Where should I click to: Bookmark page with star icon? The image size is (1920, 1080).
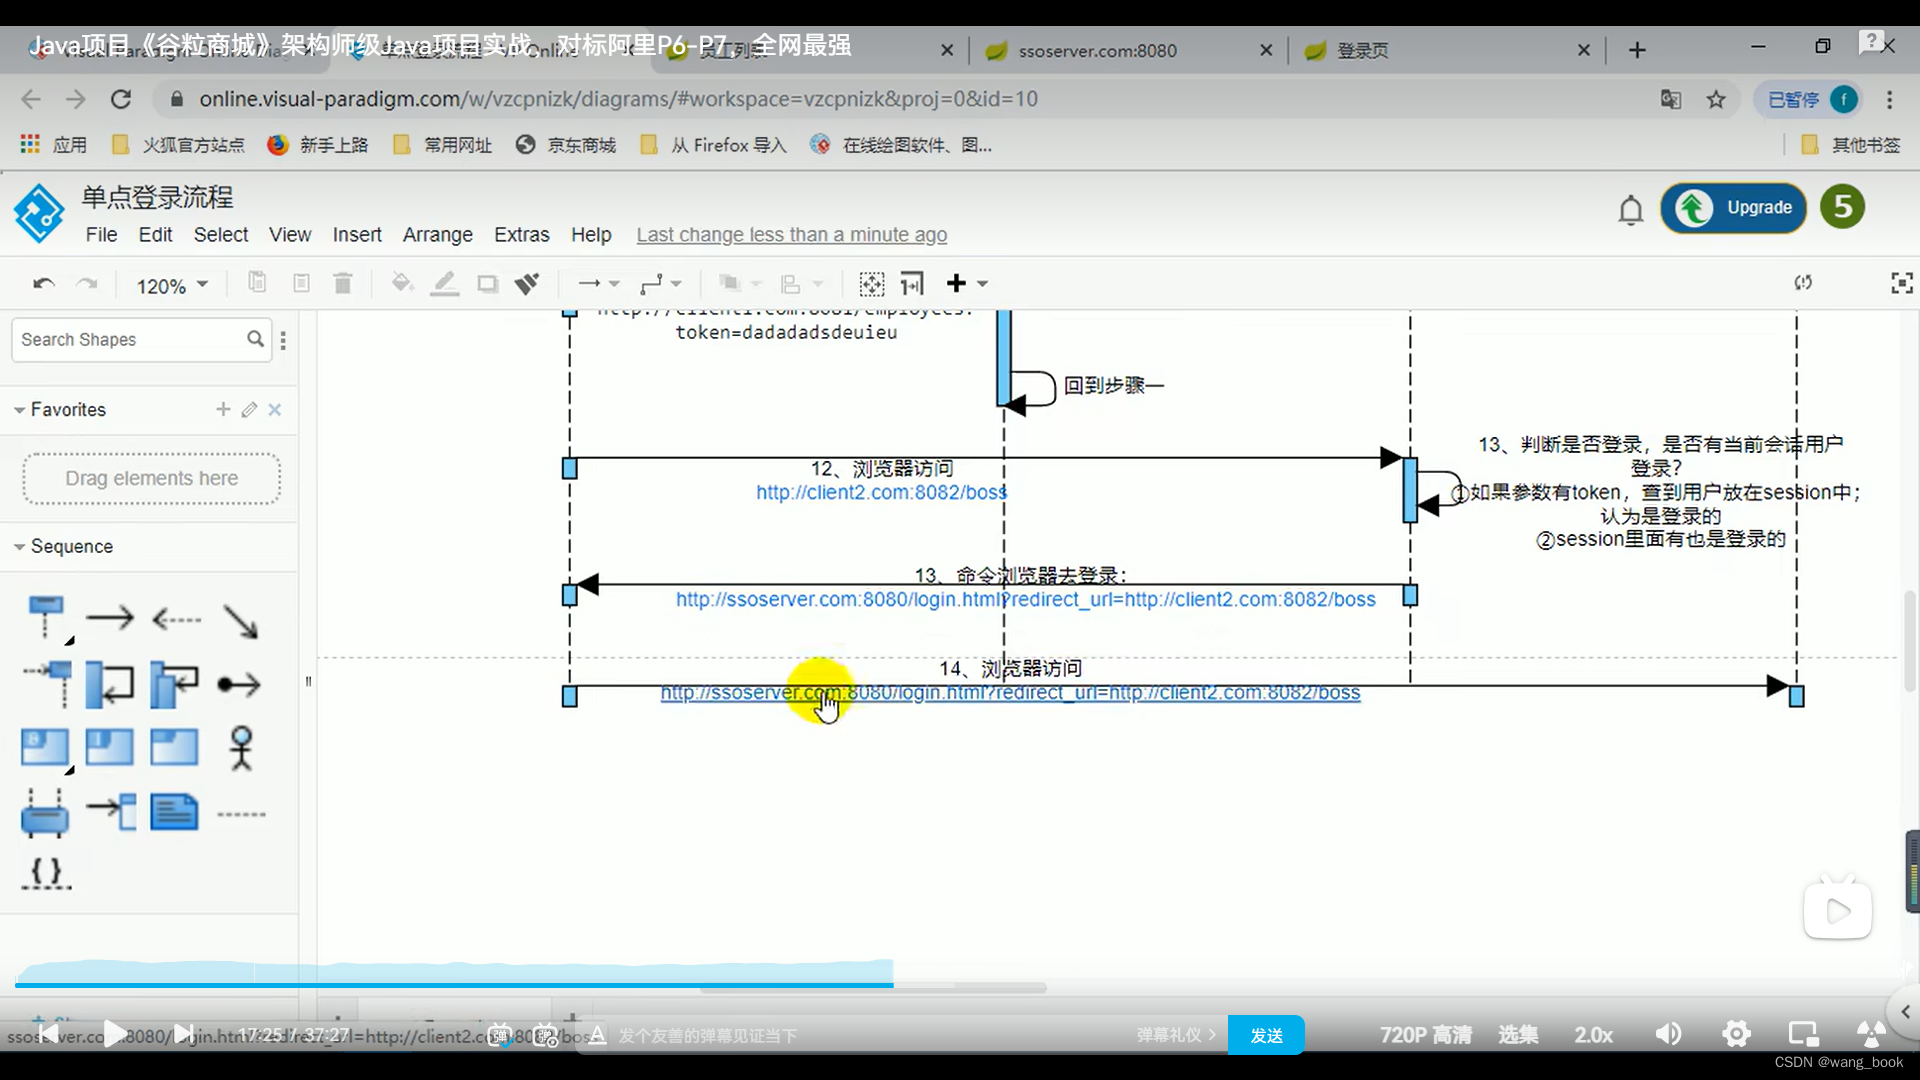(1716, 99)
